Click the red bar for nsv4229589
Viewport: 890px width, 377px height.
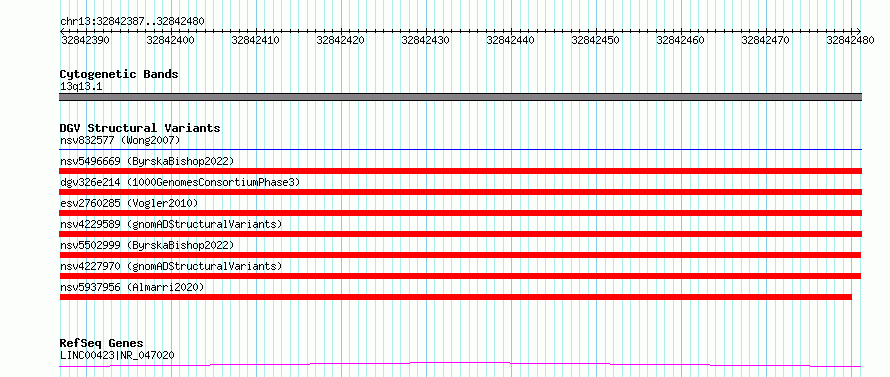coord(461,234)
